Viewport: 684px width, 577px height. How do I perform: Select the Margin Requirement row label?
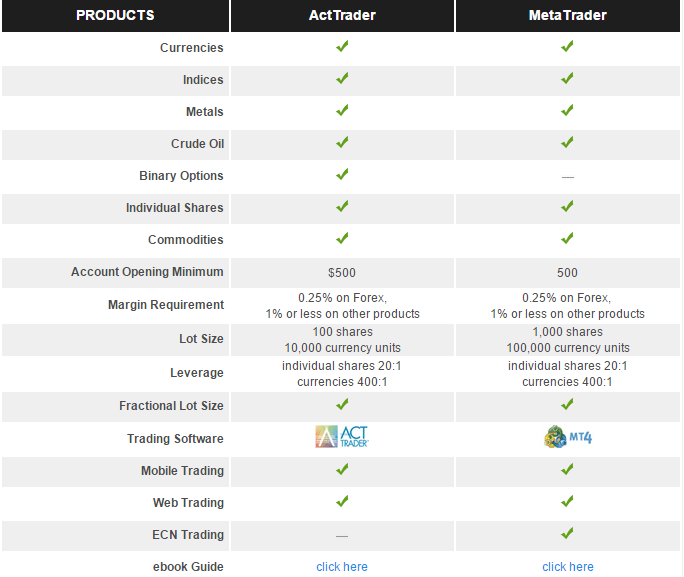(166, 304)
